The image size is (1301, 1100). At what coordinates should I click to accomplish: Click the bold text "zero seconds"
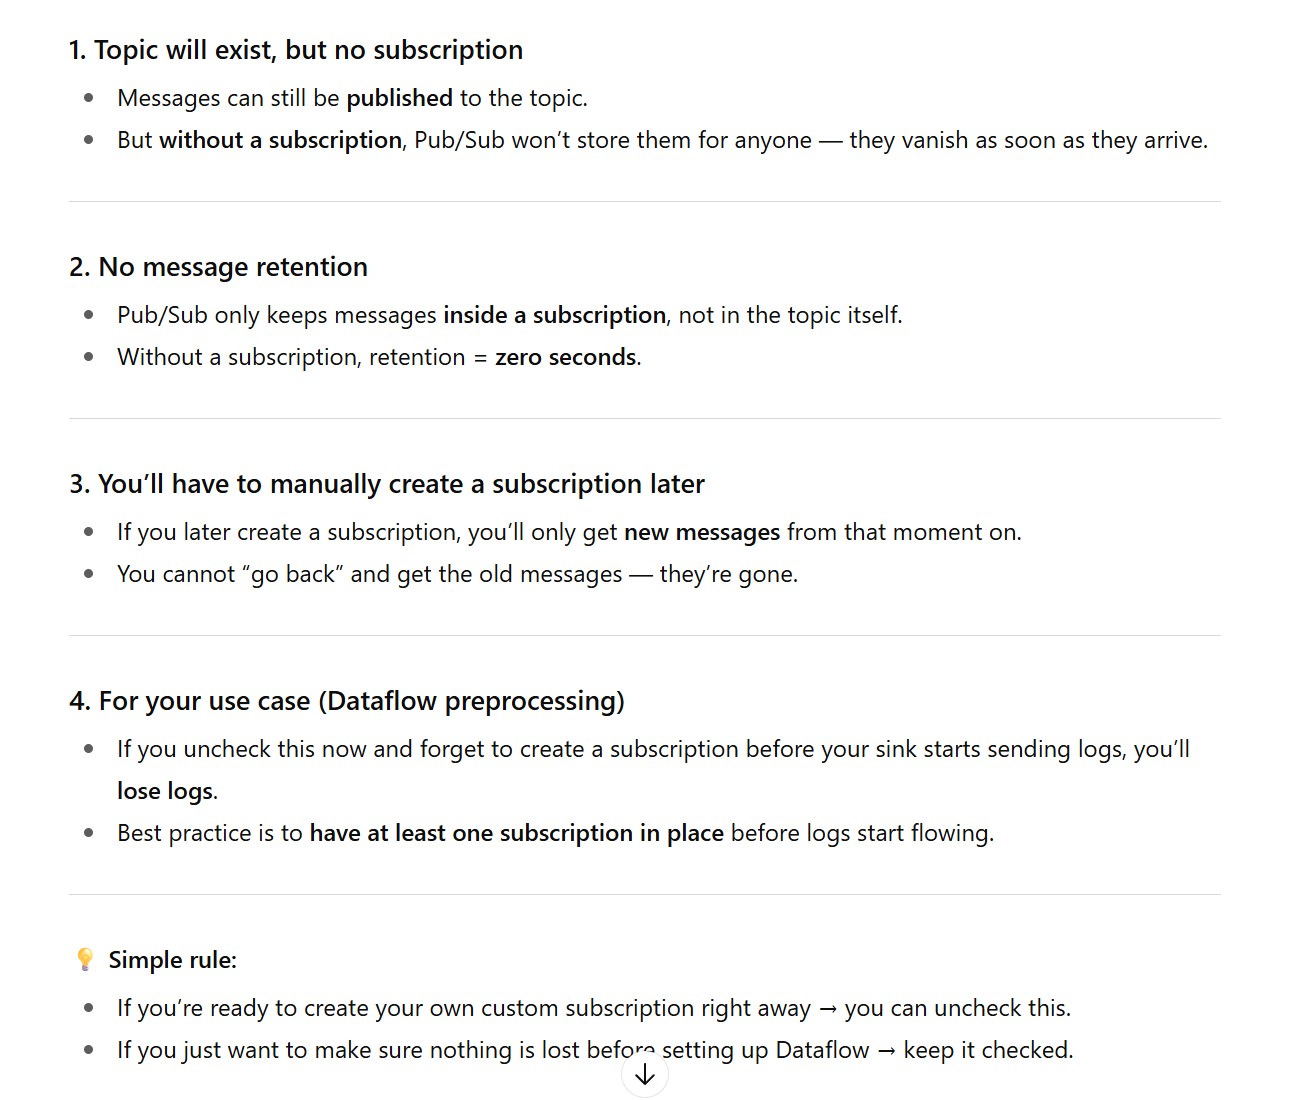point(565,357)
